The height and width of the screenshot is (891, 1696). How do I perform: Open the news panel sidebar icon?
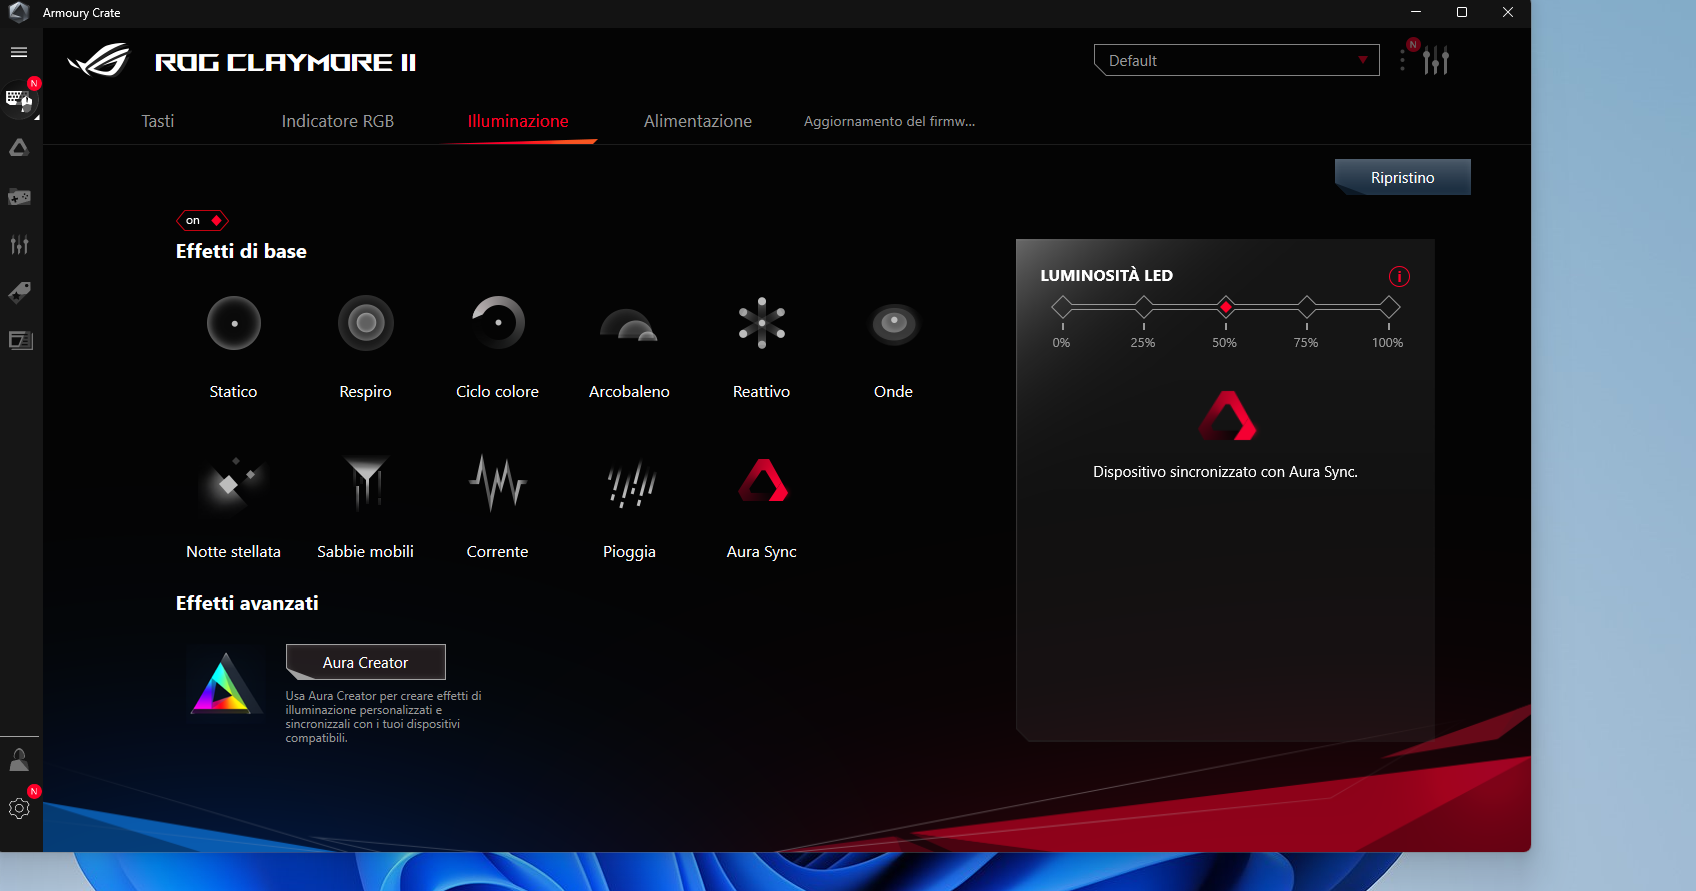tap(20, 340)
